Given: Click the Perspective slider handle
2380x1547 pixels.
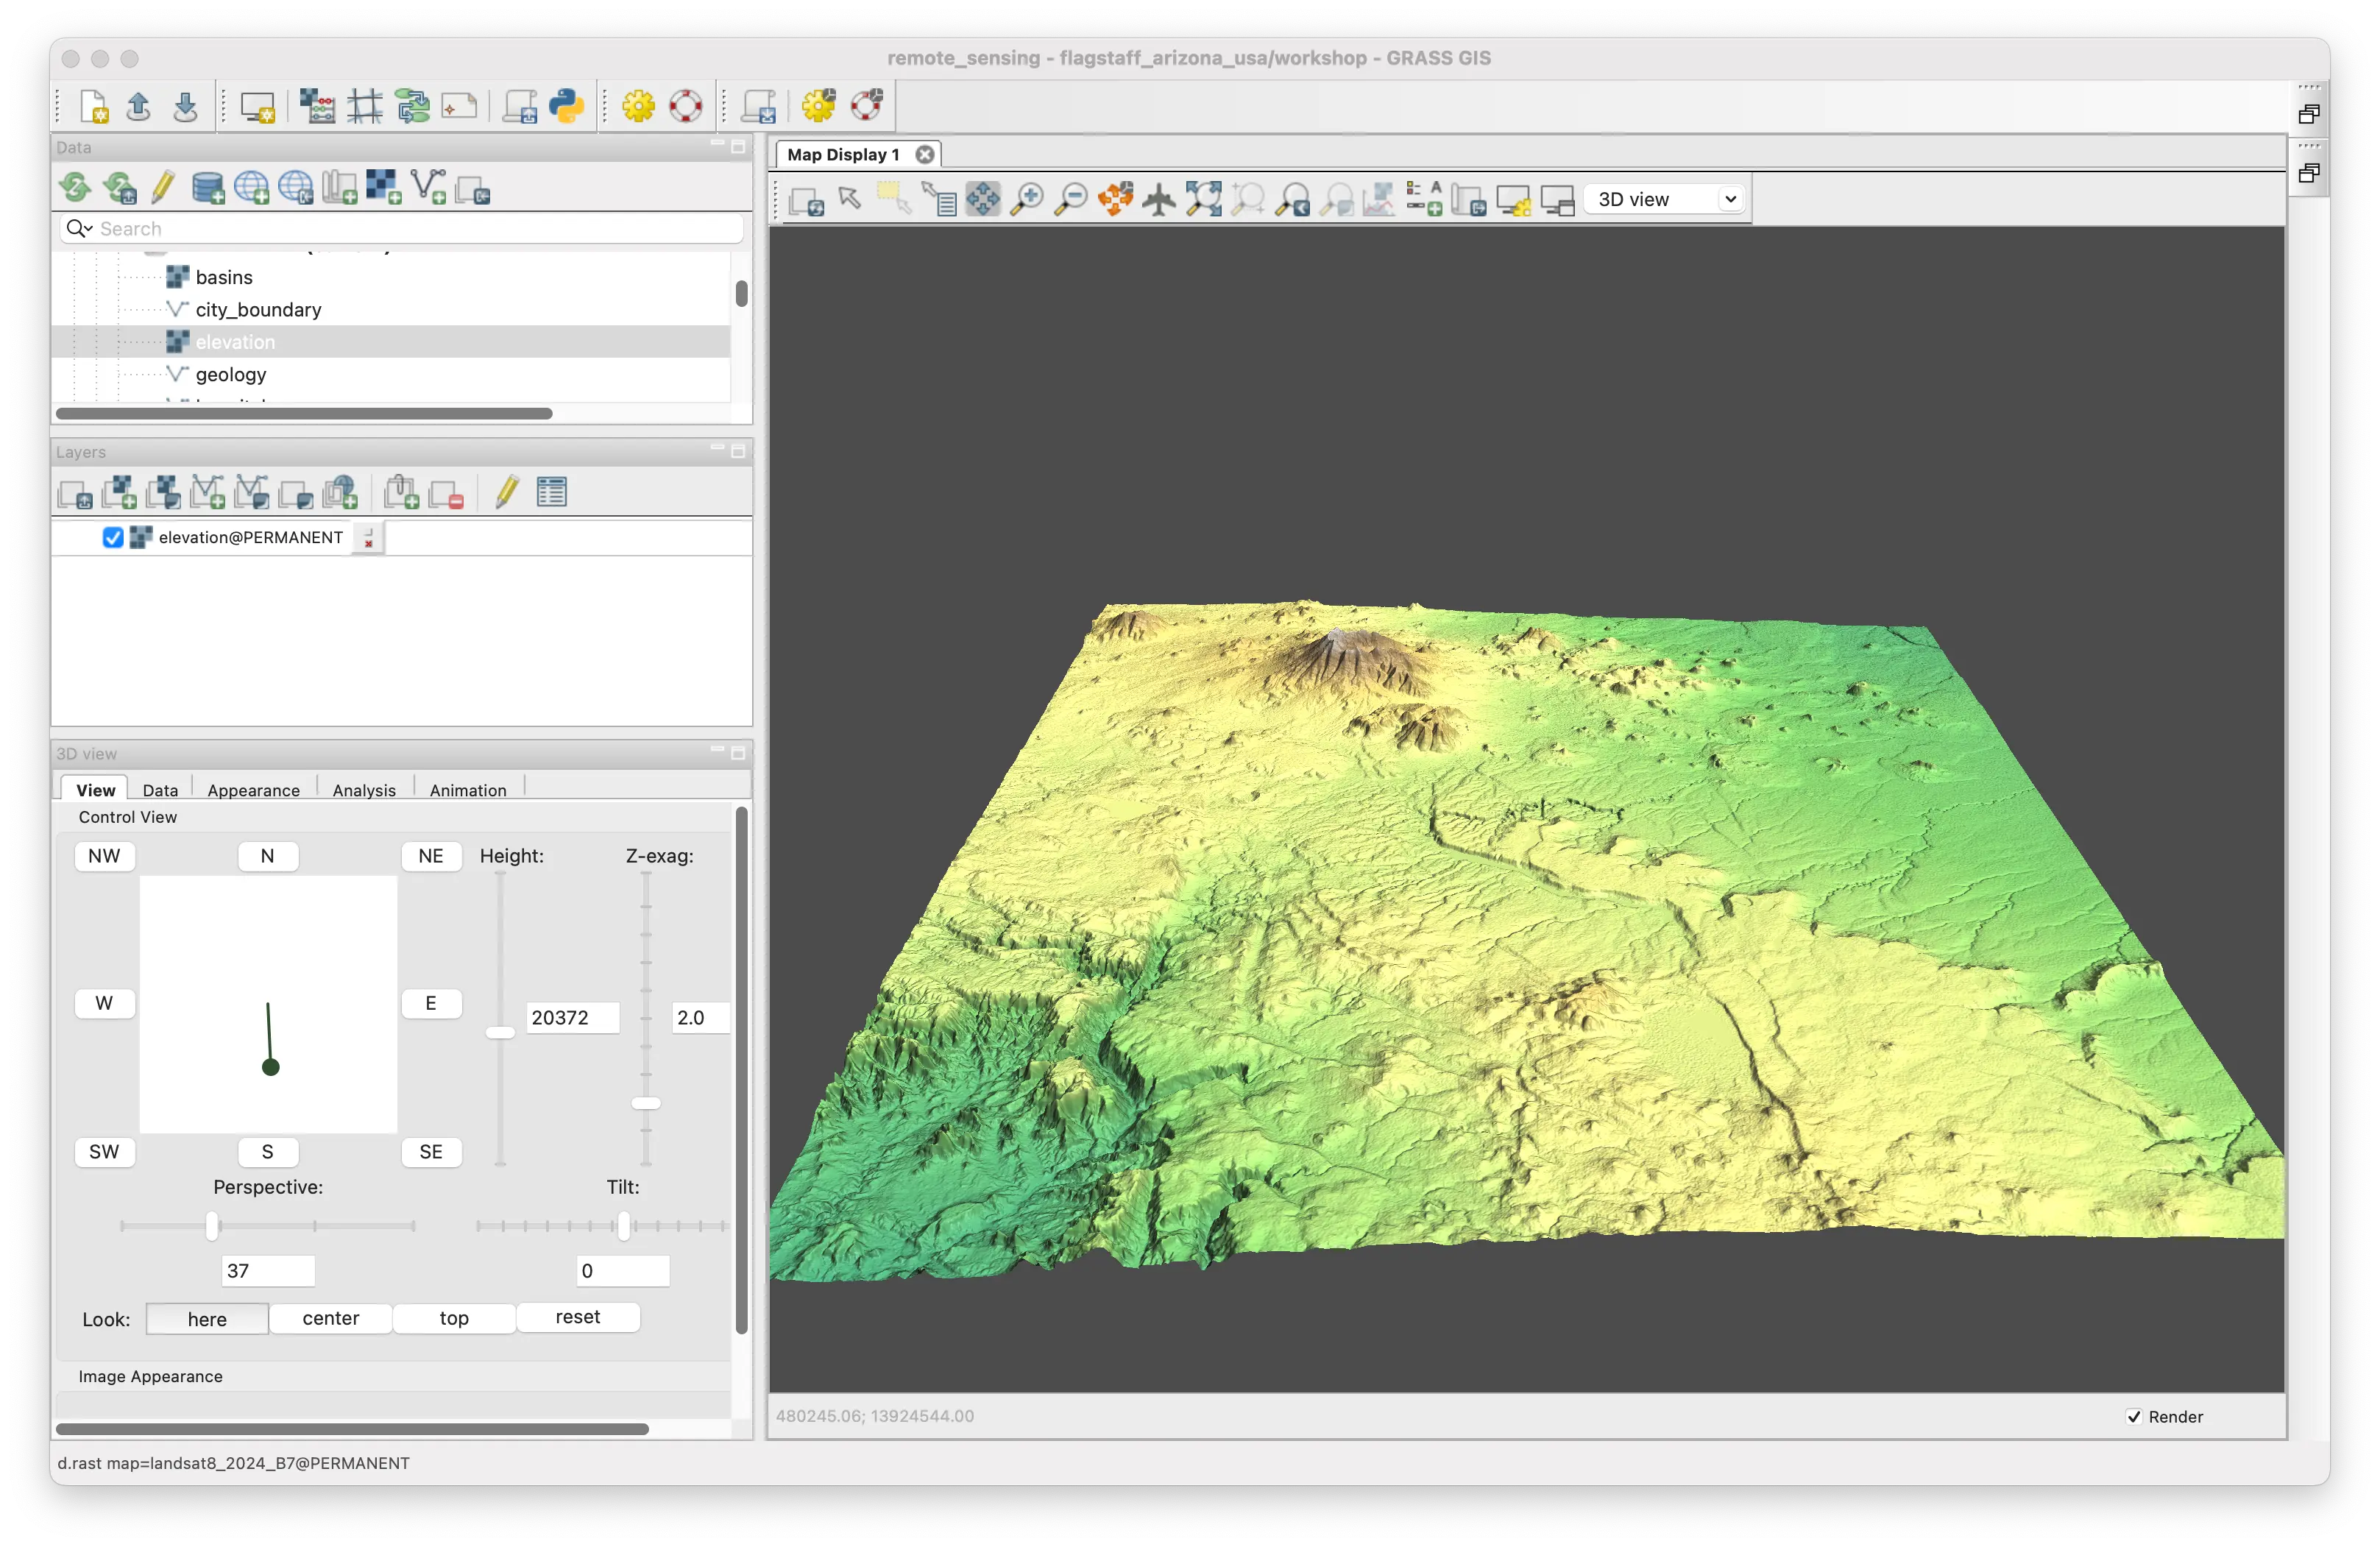Looking at the screenshot, I should [212, 1225].
